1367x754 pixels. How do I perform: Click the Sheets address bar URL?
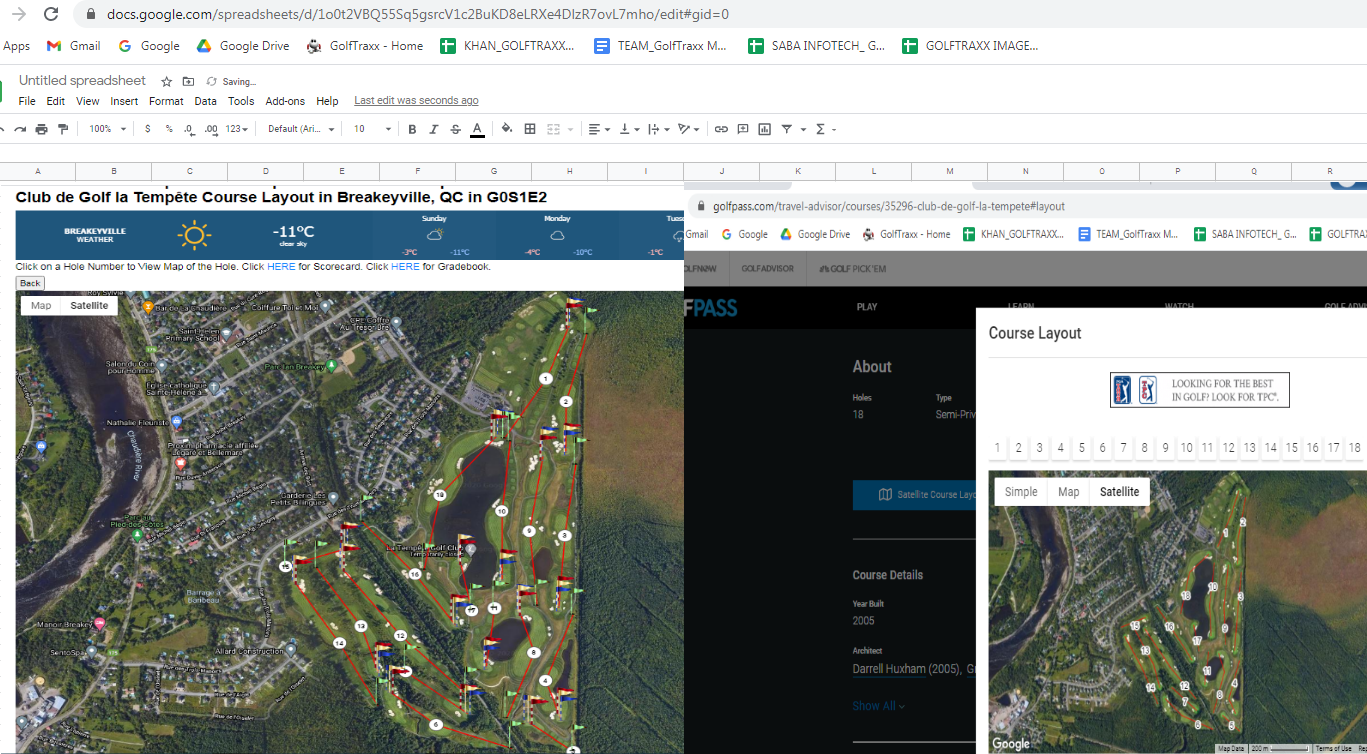418,14
